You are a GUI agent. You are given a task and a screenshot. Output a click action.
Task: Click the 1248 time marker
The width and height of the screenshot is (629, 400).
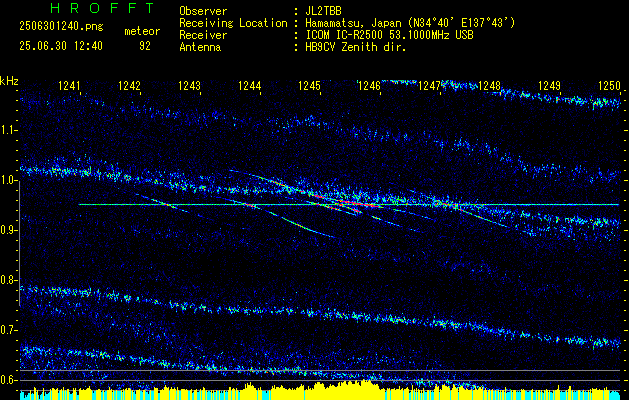pos(489,86)
